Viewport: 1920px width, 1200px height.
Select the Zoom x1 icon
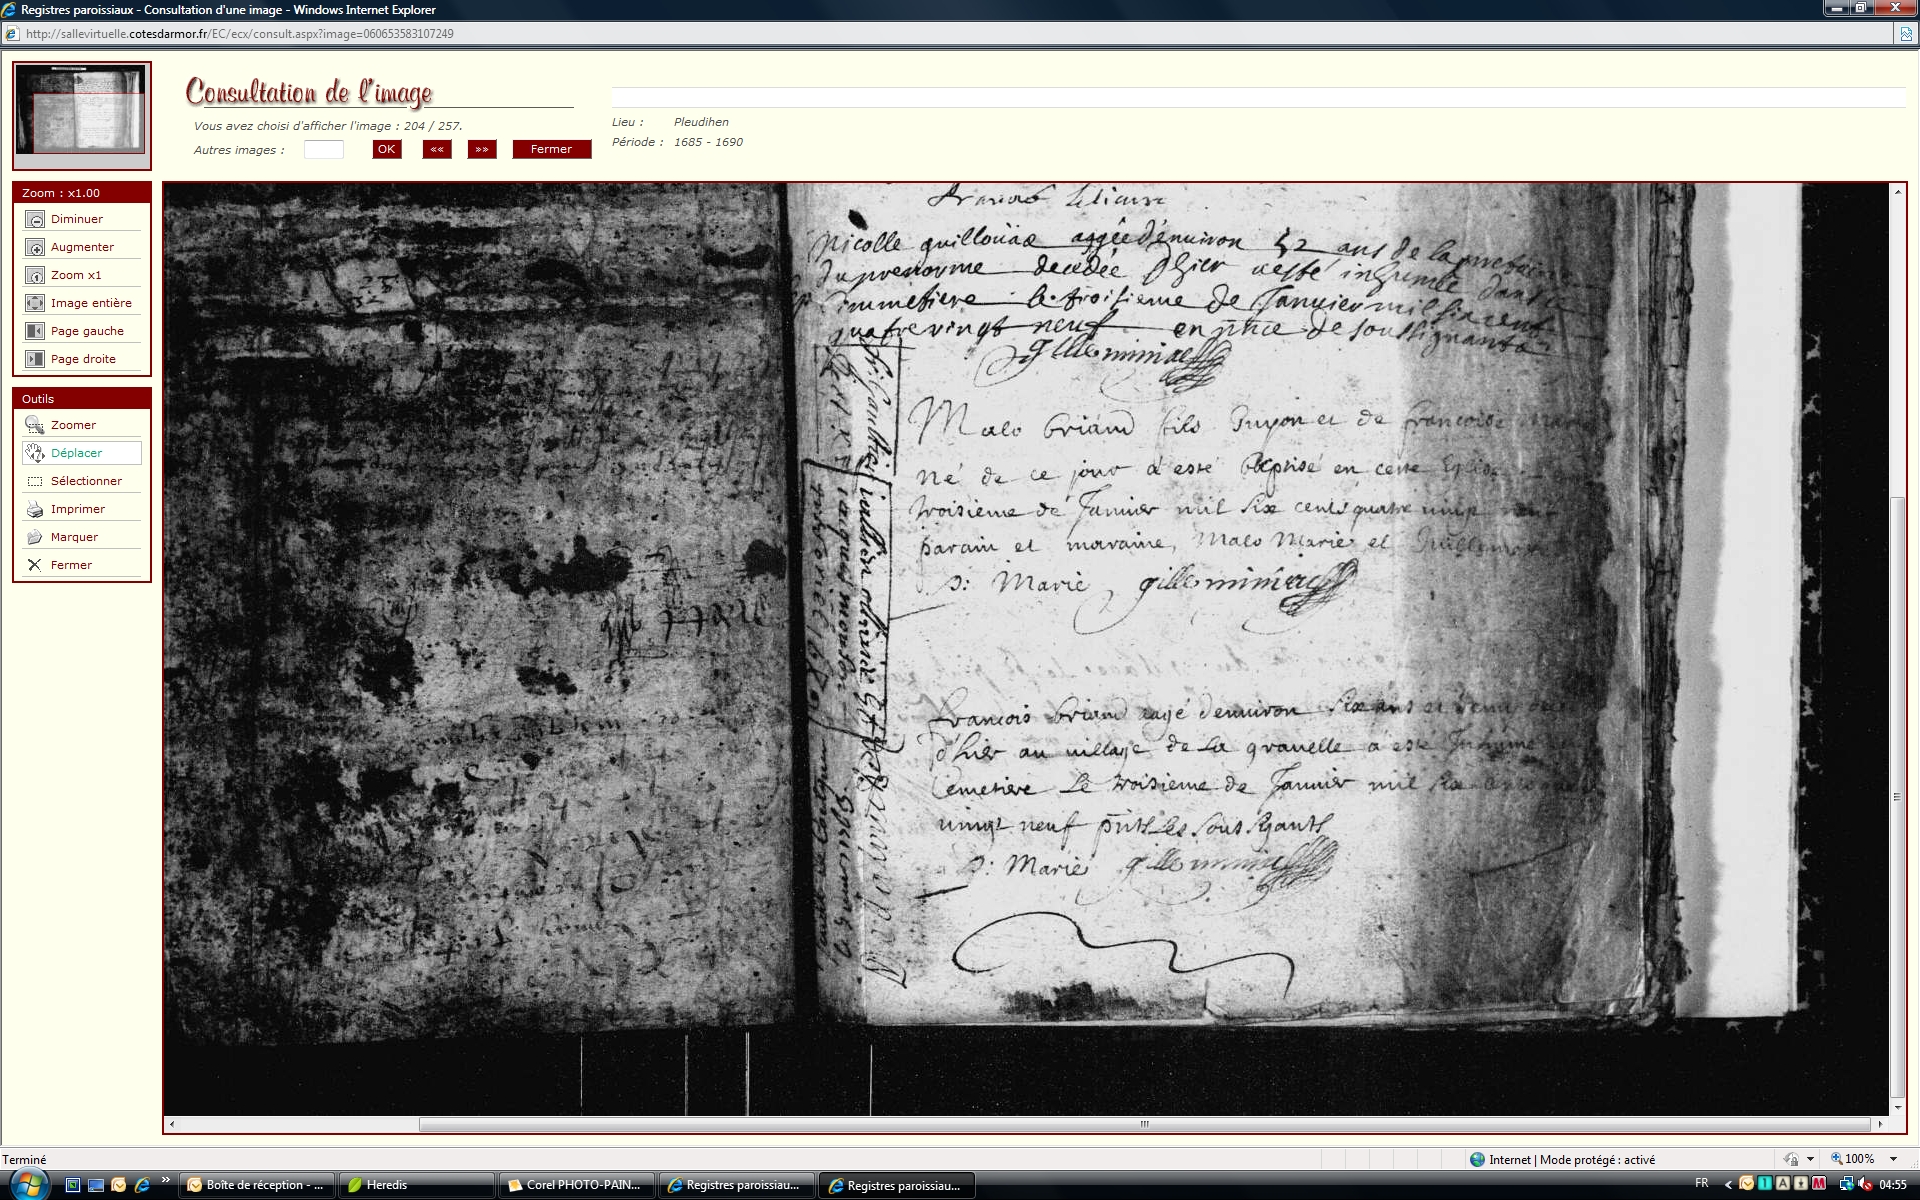tap(35, 276)
